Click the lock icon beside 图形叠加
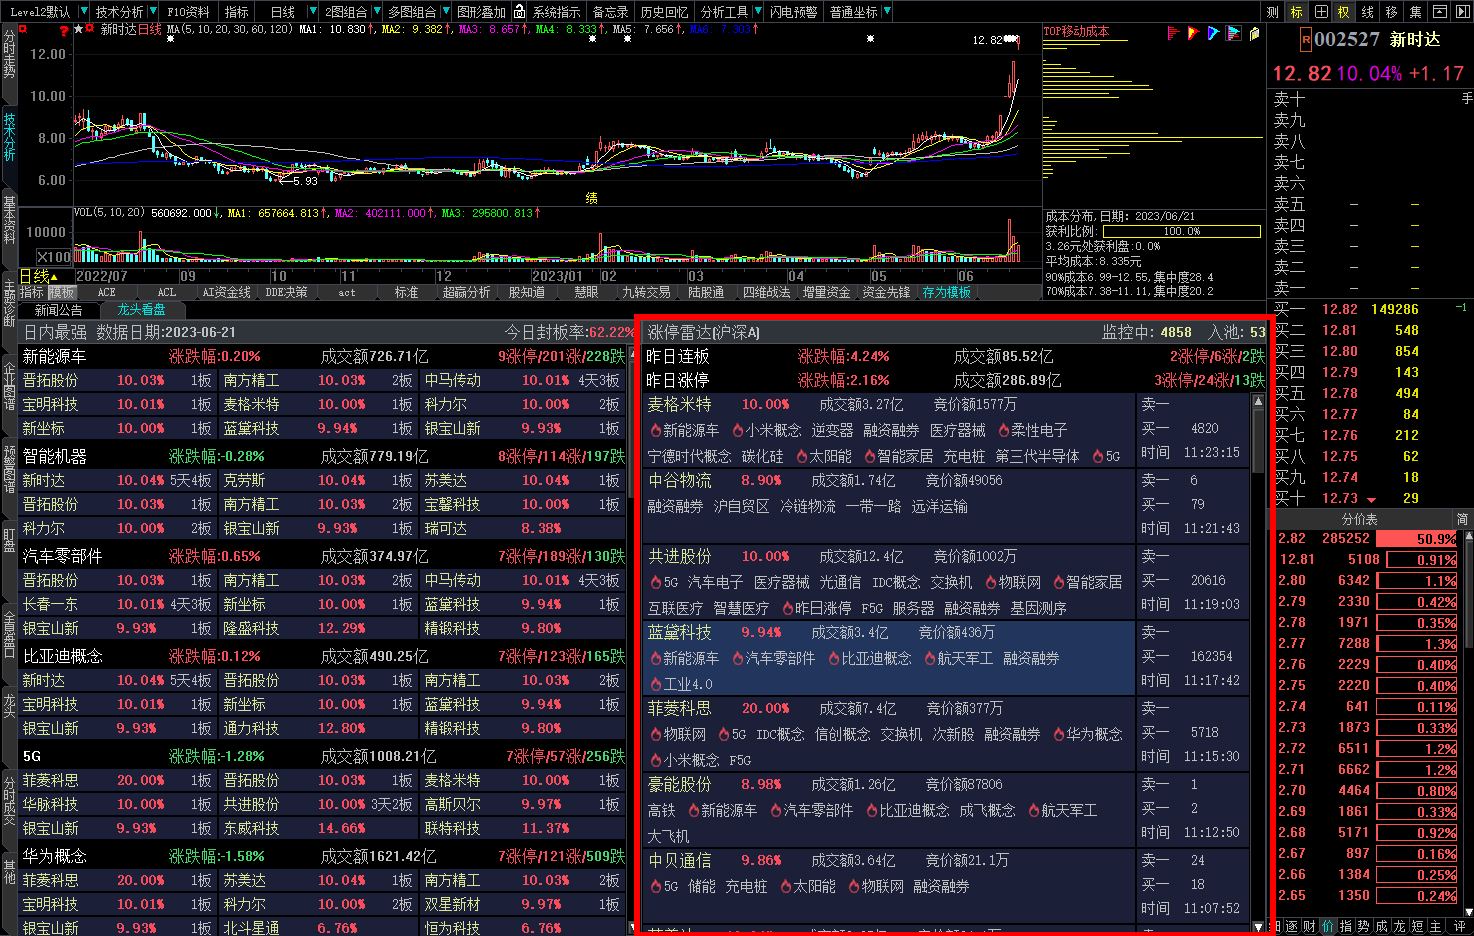The image size is (1474, 936). [x=519, y=12]
